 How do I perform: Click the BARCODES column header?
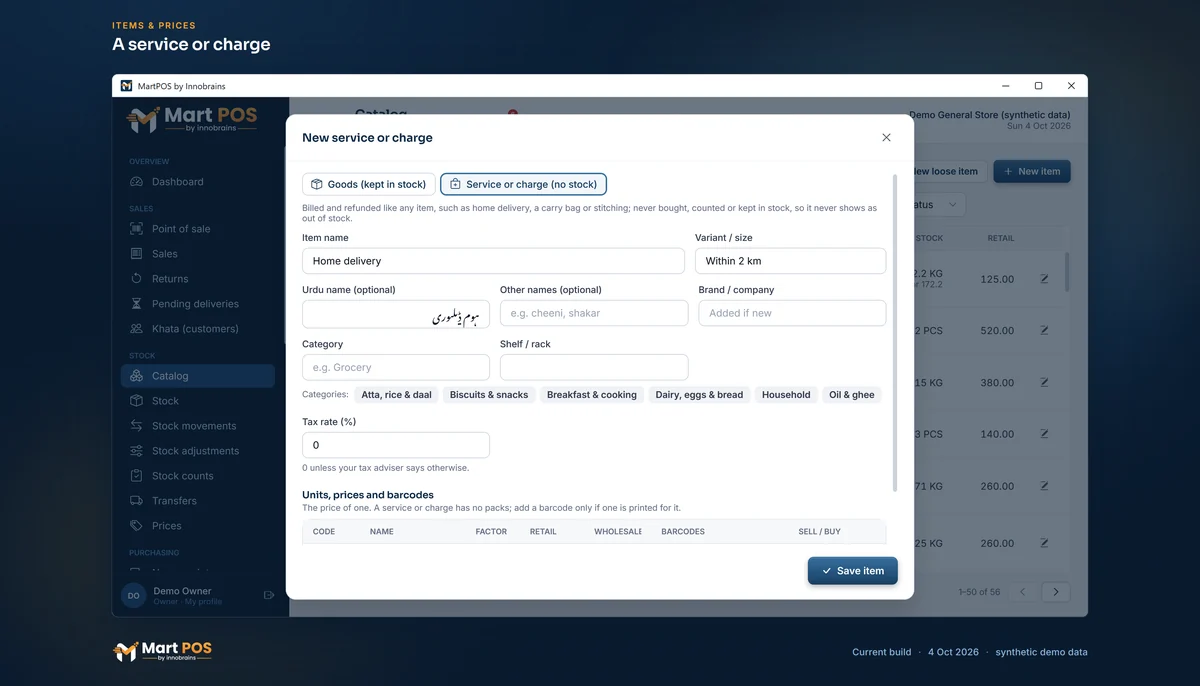click(x=683, y=532)
